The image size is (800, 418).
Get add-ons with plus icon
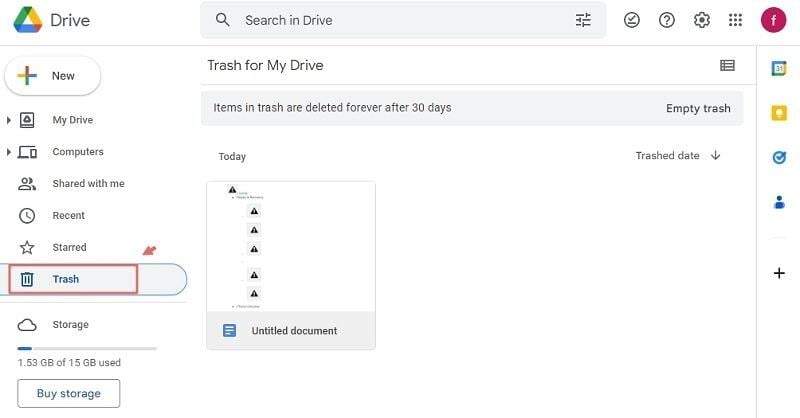pos(779,273)
